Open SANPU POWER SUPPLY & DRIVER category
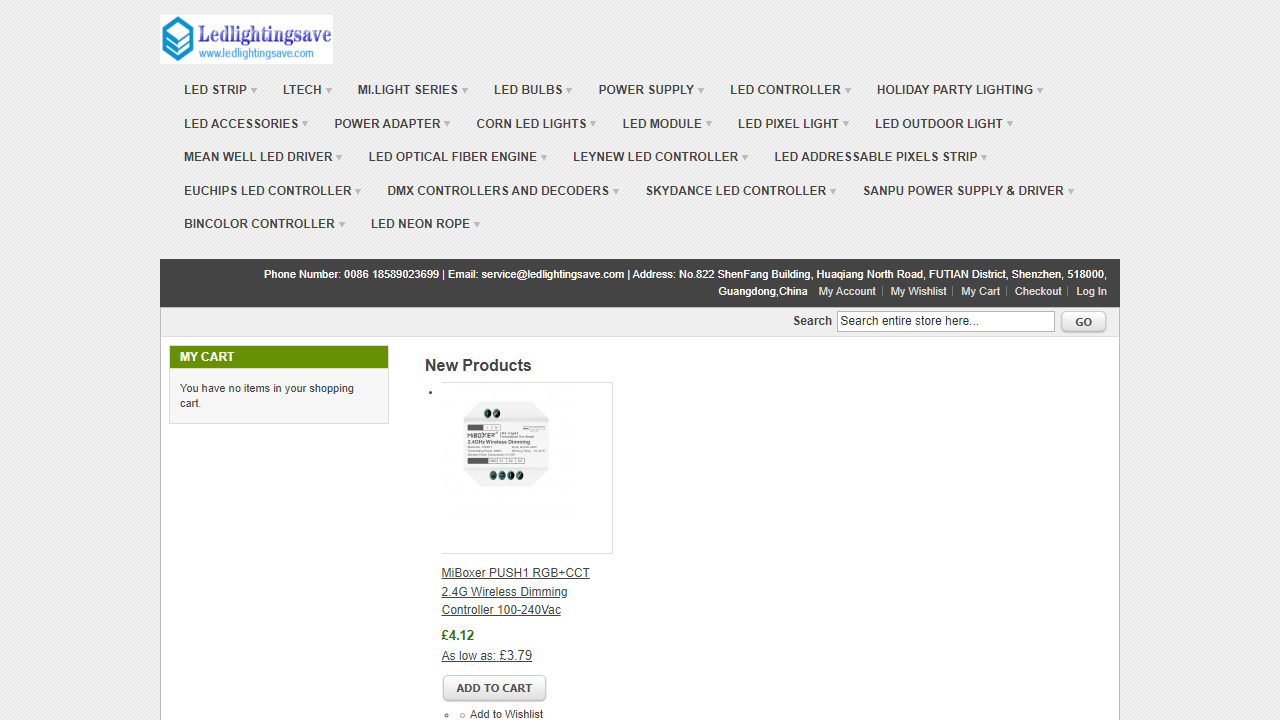The width and height of the screenshot is (1280, 720). (969, 191)
